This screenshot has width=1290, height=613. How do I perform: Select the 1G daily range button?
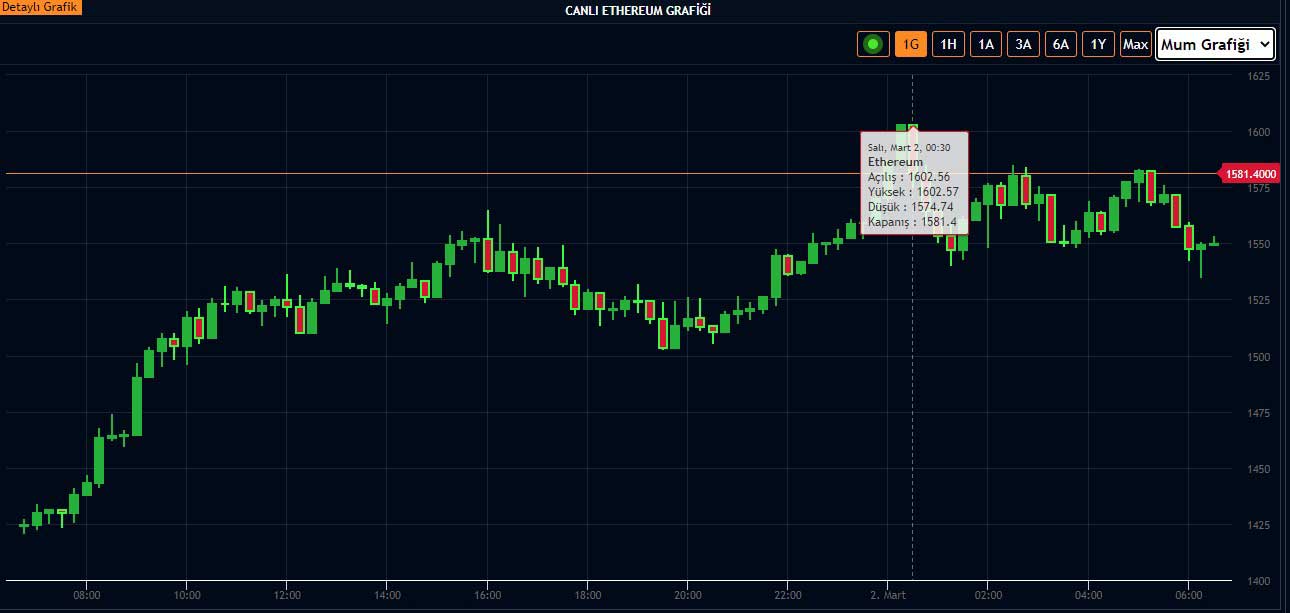tap(911, 44)
